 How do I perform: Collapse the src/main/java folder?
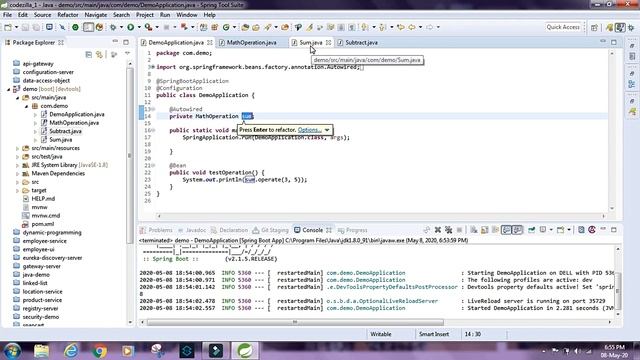click(18, 98)
